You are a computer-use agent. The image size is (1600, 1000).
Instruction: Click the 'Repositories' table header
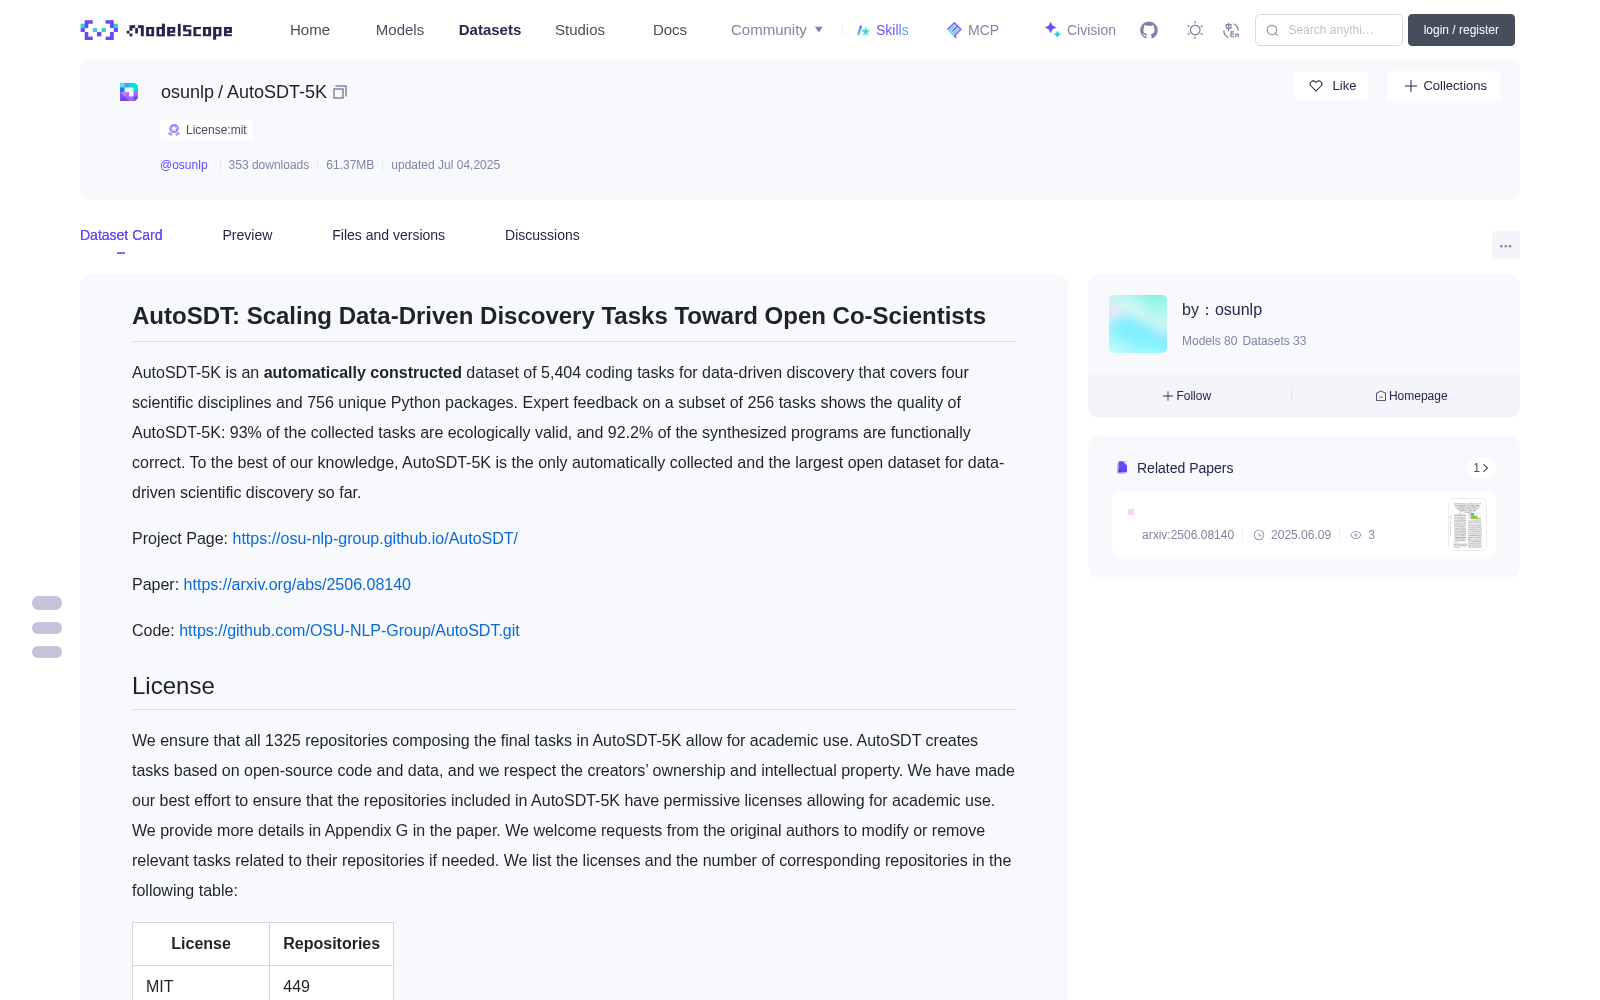click(x=332, y=944)
